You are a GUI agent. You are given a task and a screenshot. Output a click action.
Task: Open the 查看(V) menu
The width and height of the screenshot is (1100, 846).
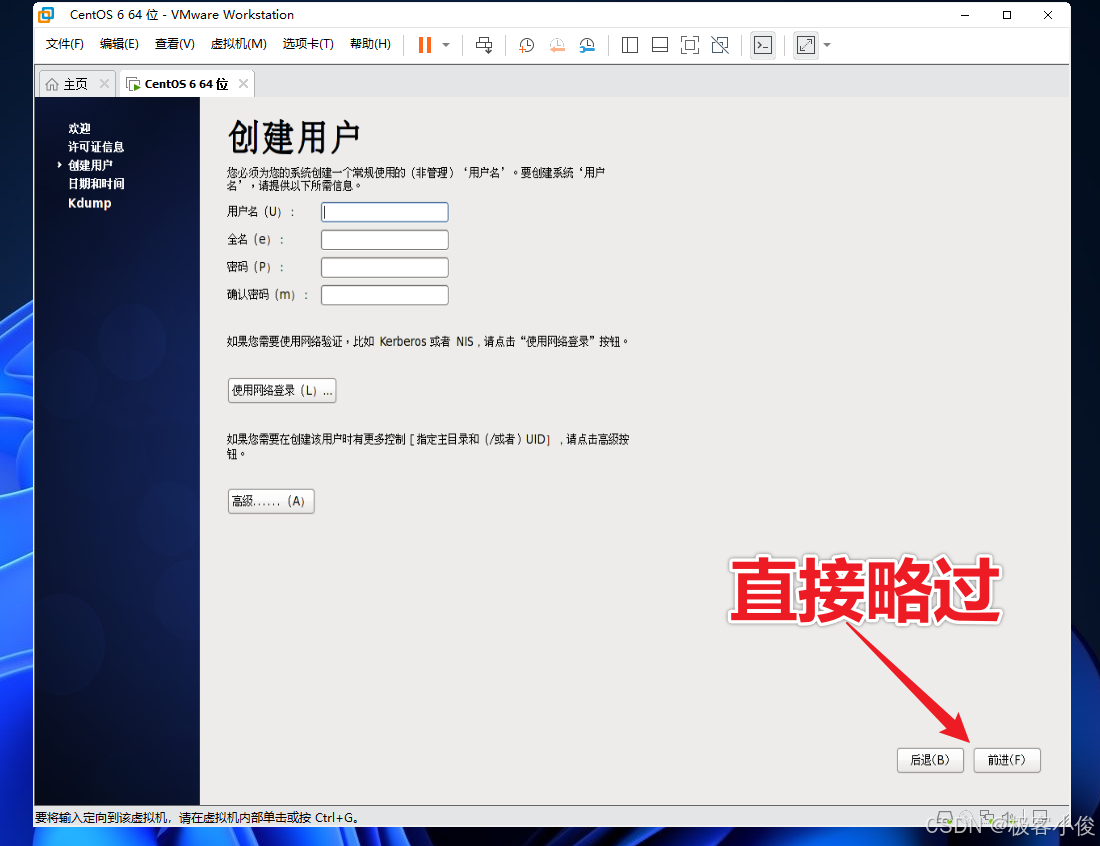tap(175, 44)
